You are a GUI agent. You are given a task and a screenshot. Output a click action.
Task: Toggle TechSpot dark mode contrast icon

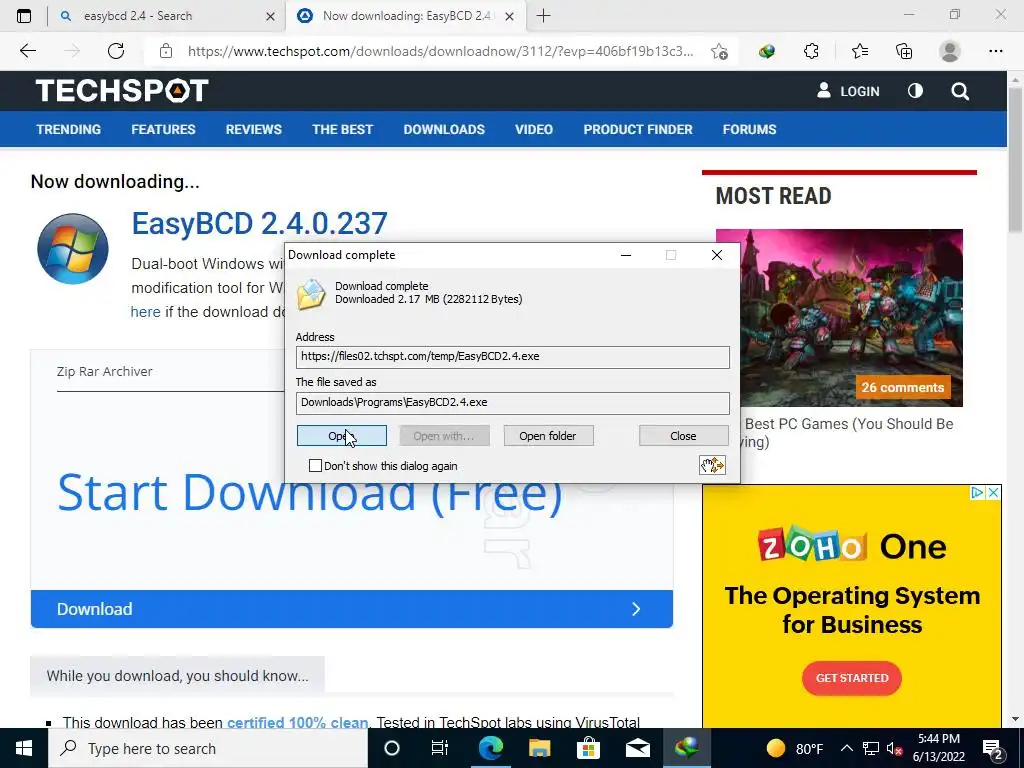pos(915,91)
